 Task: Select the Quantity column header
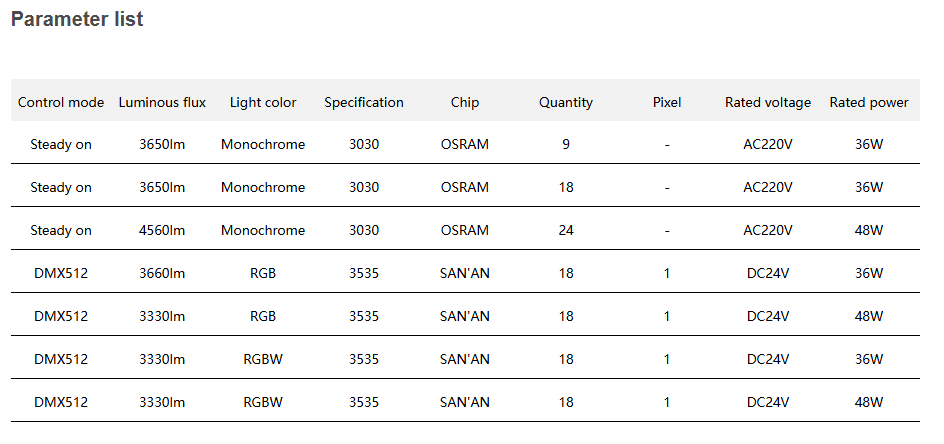[x=566, y=102]
